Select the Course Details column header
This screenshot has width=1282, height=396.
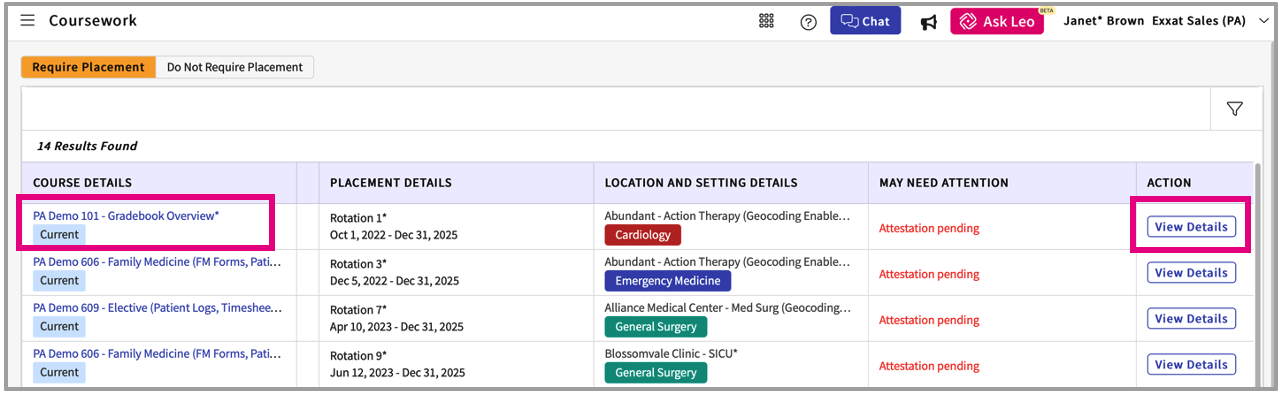click(82, 183)
